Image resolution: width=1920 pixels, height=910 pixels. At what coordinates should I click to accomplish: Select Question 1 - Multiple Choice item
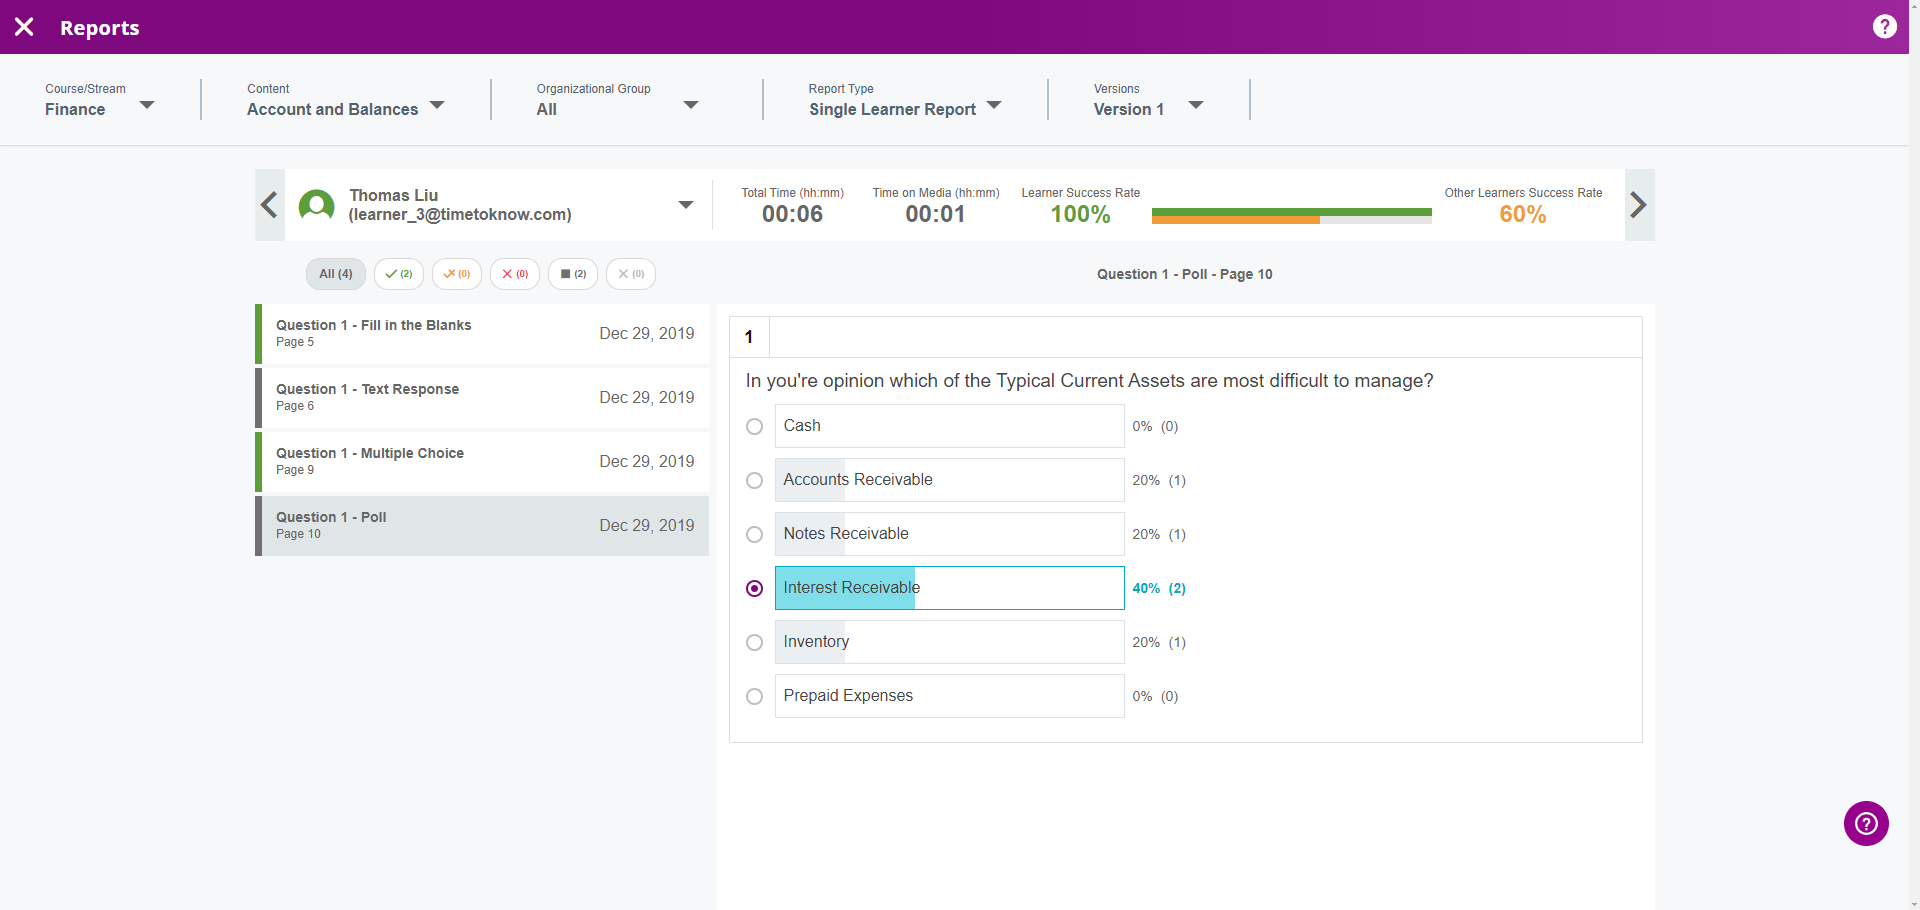482,461
